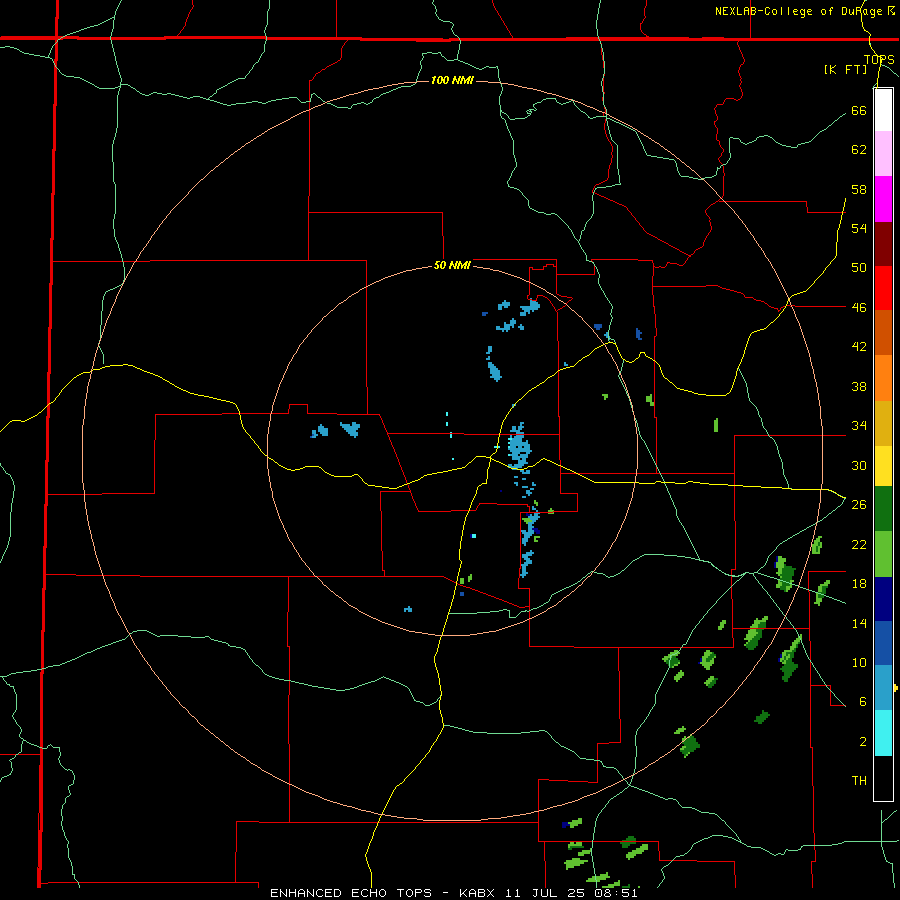Click the gold legend swatch
This screenshot has width=900, height=900.
[883, 423]
